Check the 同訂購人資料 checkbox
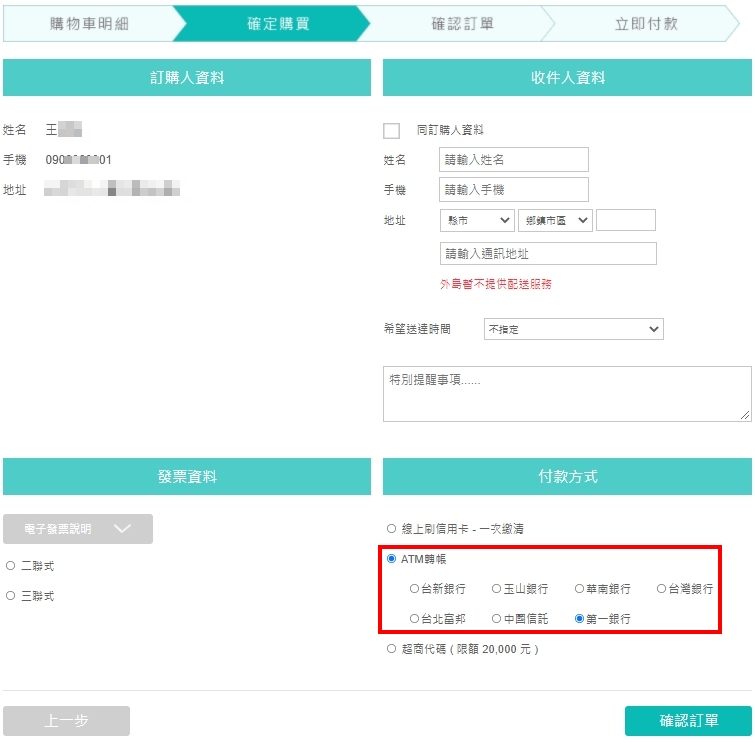This screenshot has width=755, height=742. point(391,130)
